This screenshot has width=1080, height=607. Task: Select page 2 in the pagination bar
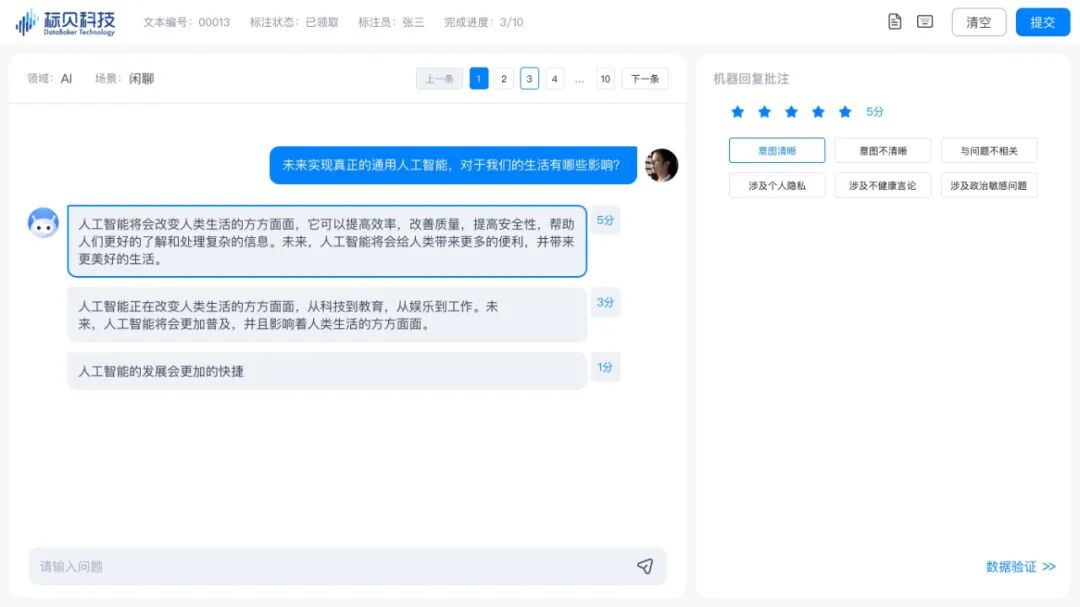tap(503, 78)
